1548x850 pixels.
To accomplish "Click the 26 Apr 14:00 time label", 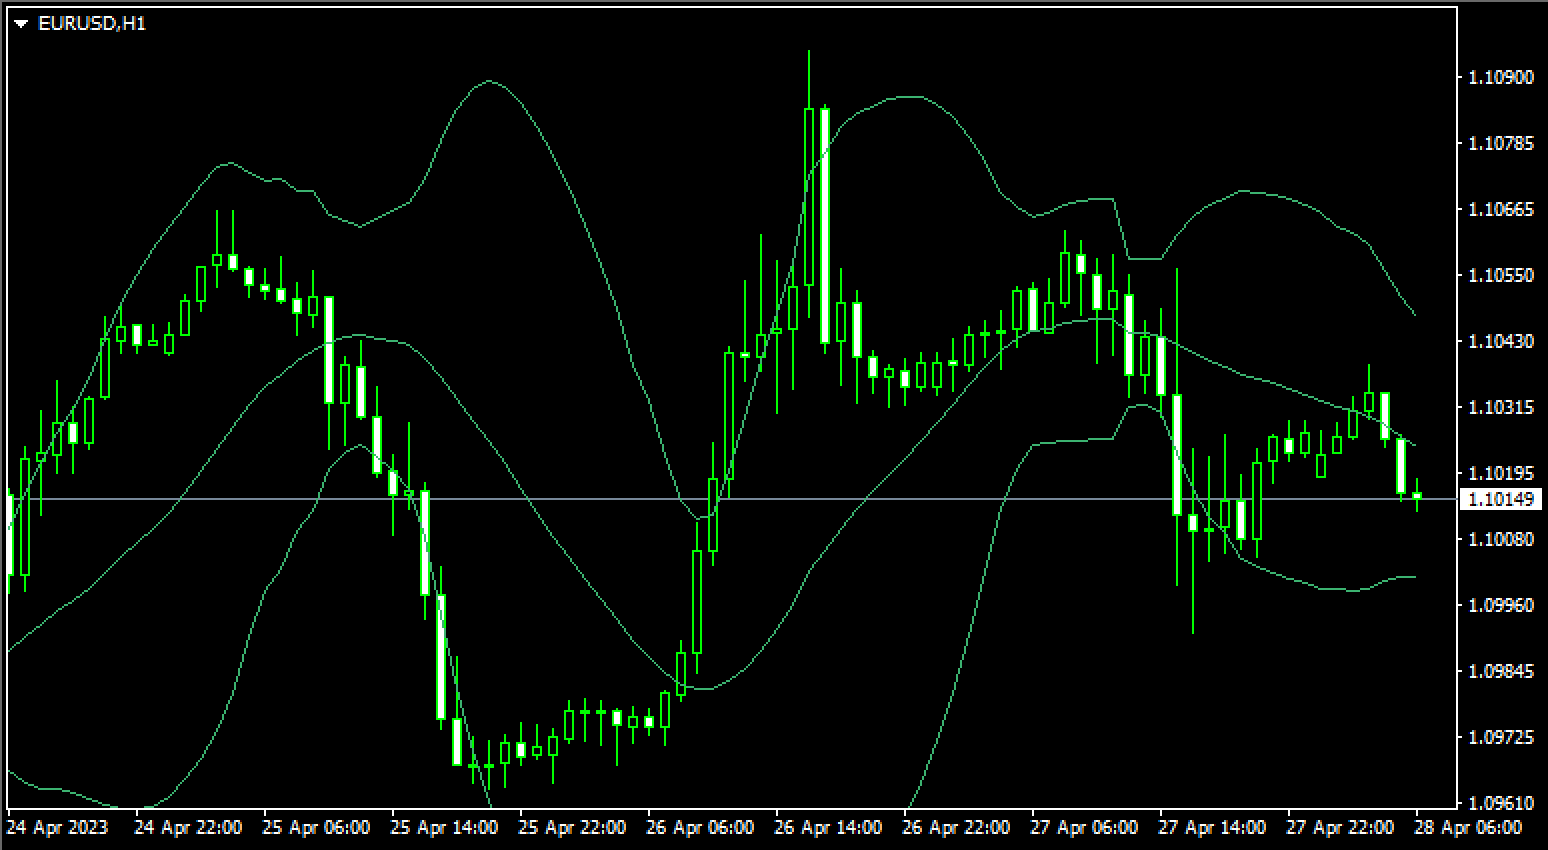I will 828,828.
